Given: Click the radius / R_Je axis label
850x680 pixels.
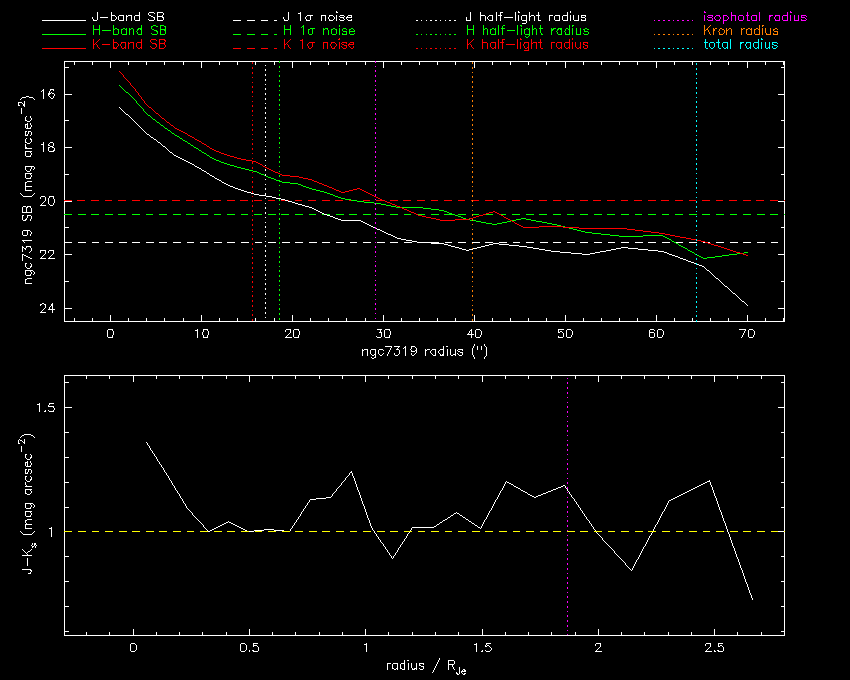Looking at the screenshot, I should [423, 666].
